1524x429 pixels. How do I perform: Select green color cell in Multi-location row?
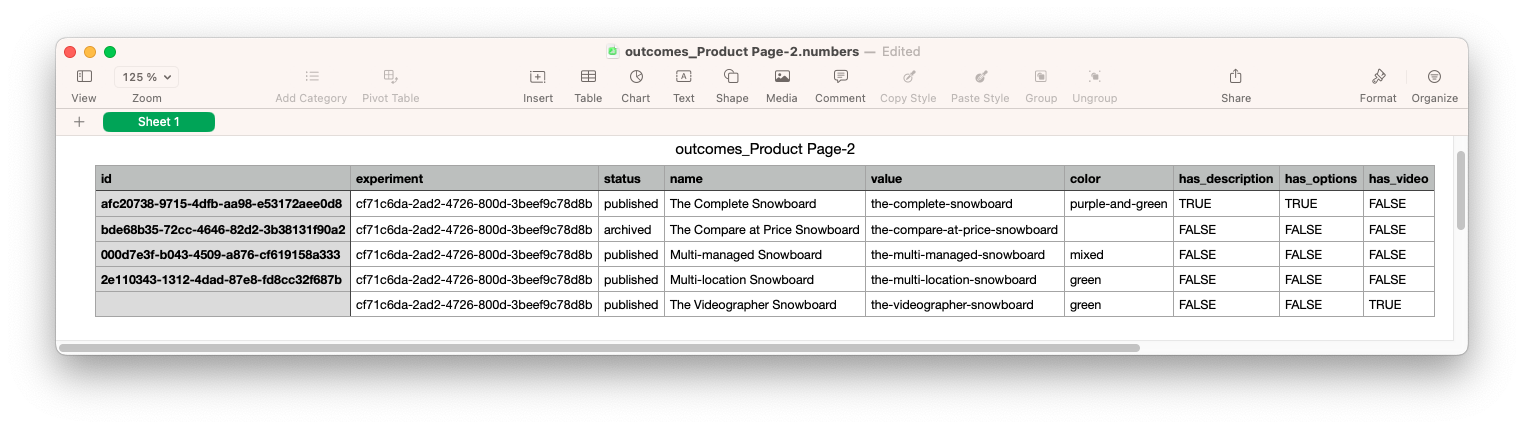pos(1119,279)
